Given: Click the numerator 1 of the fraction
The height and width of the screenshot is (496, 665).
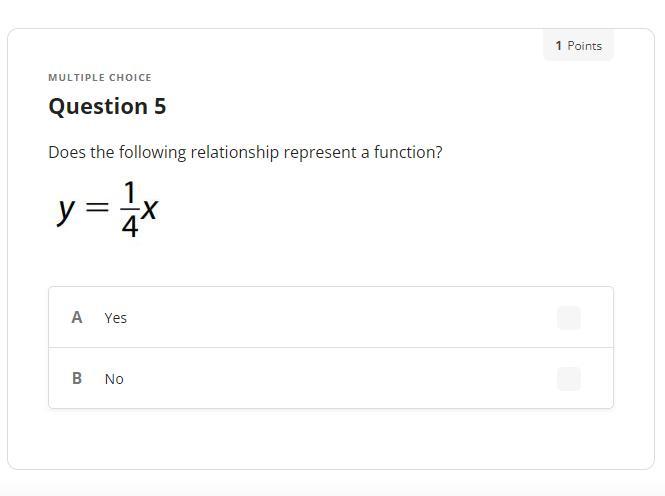Looking at the screenshot, I should coord(130,192).
